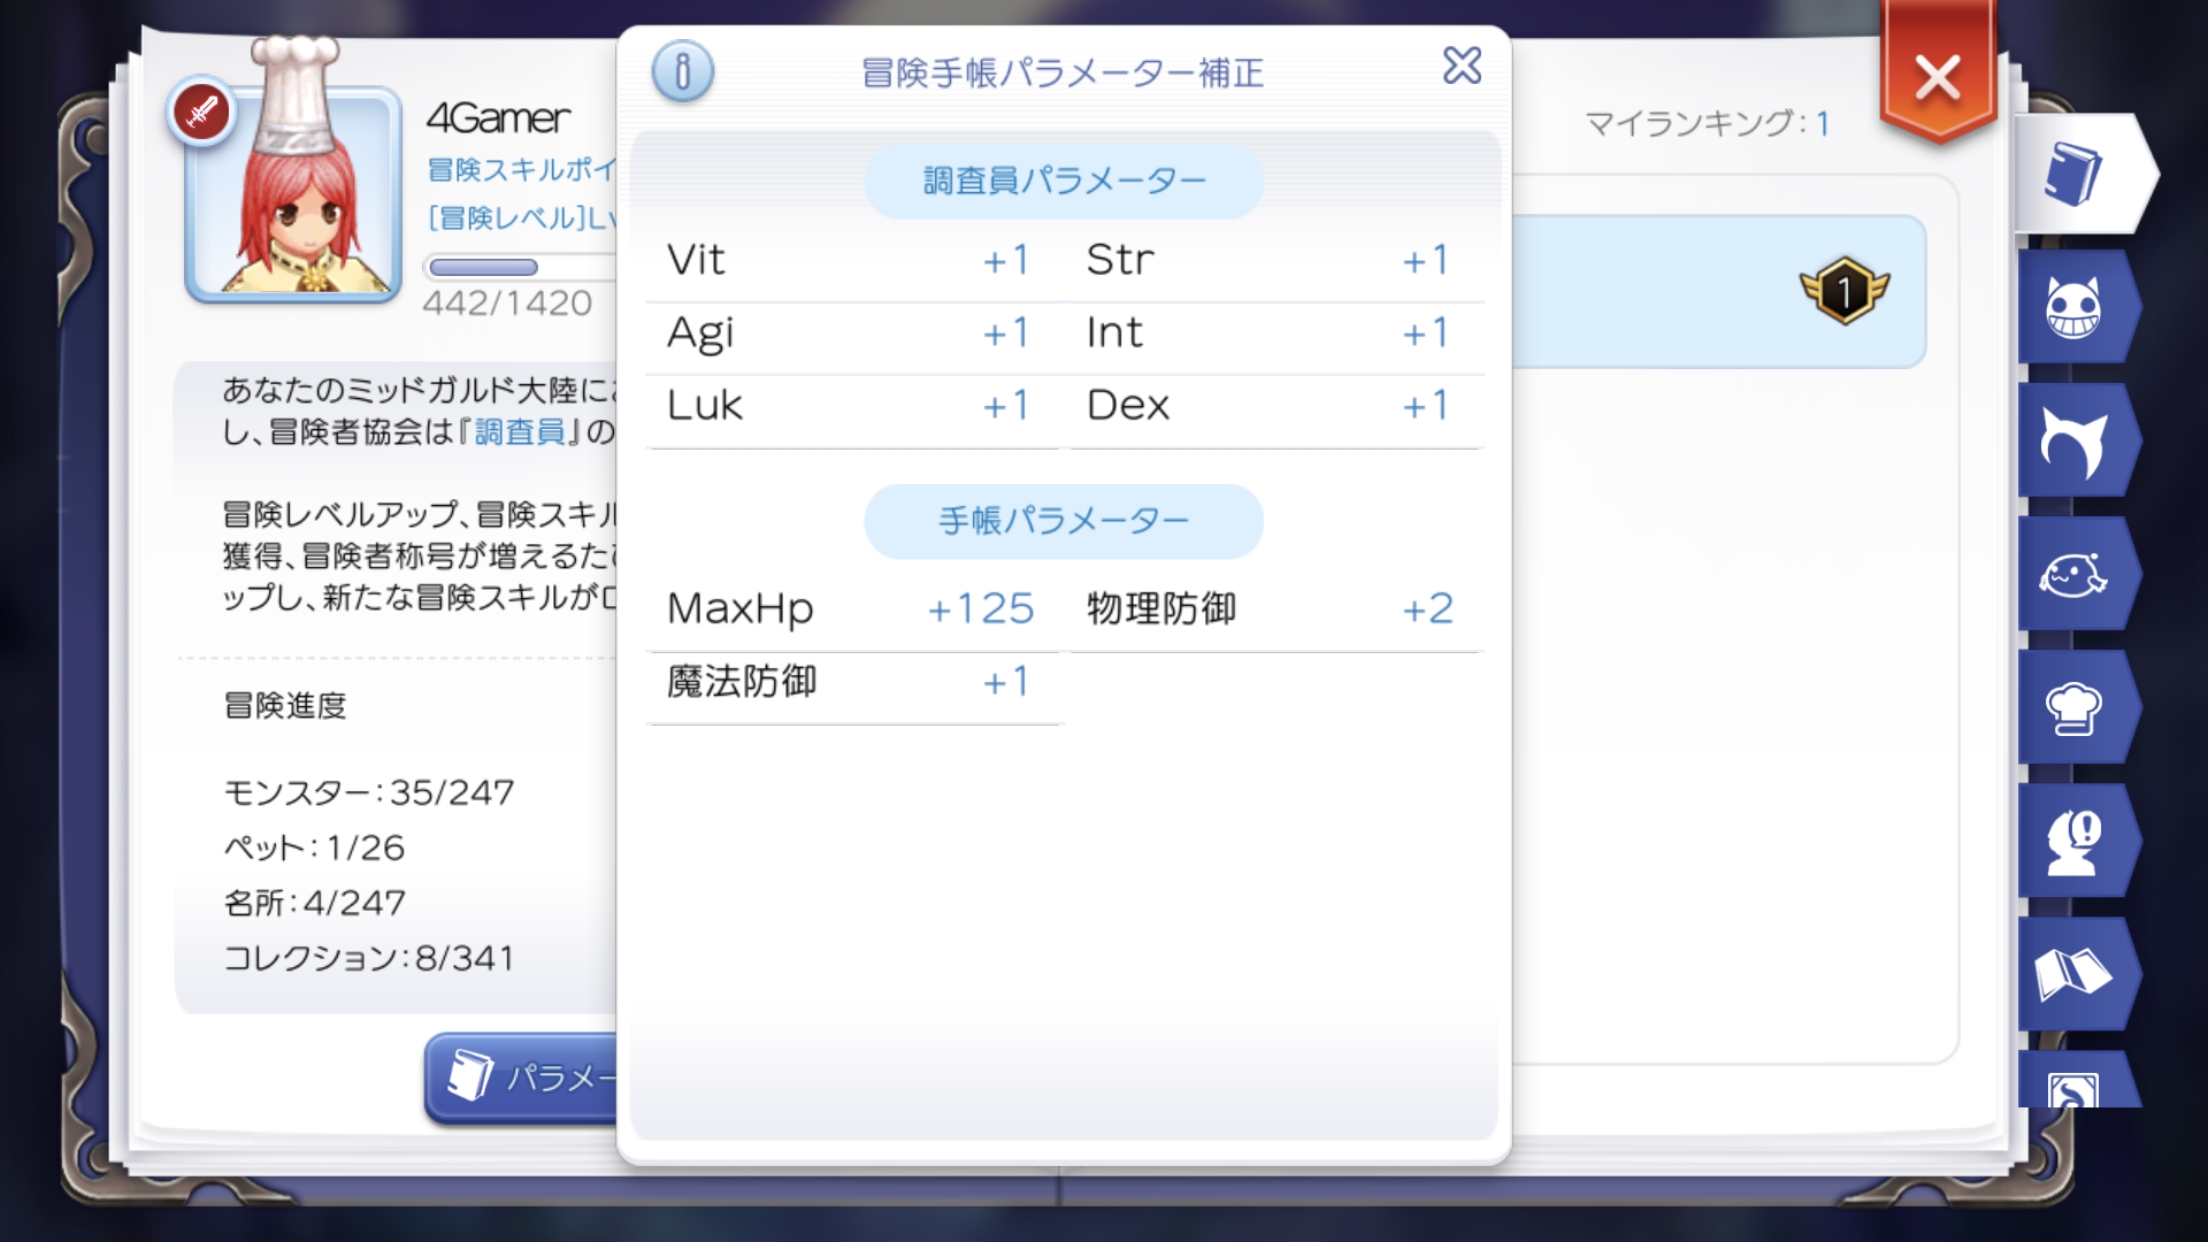Click the rank 1 winged badge
This screenshot has width=2208, height=1242.
click(x=1843, y=291)
